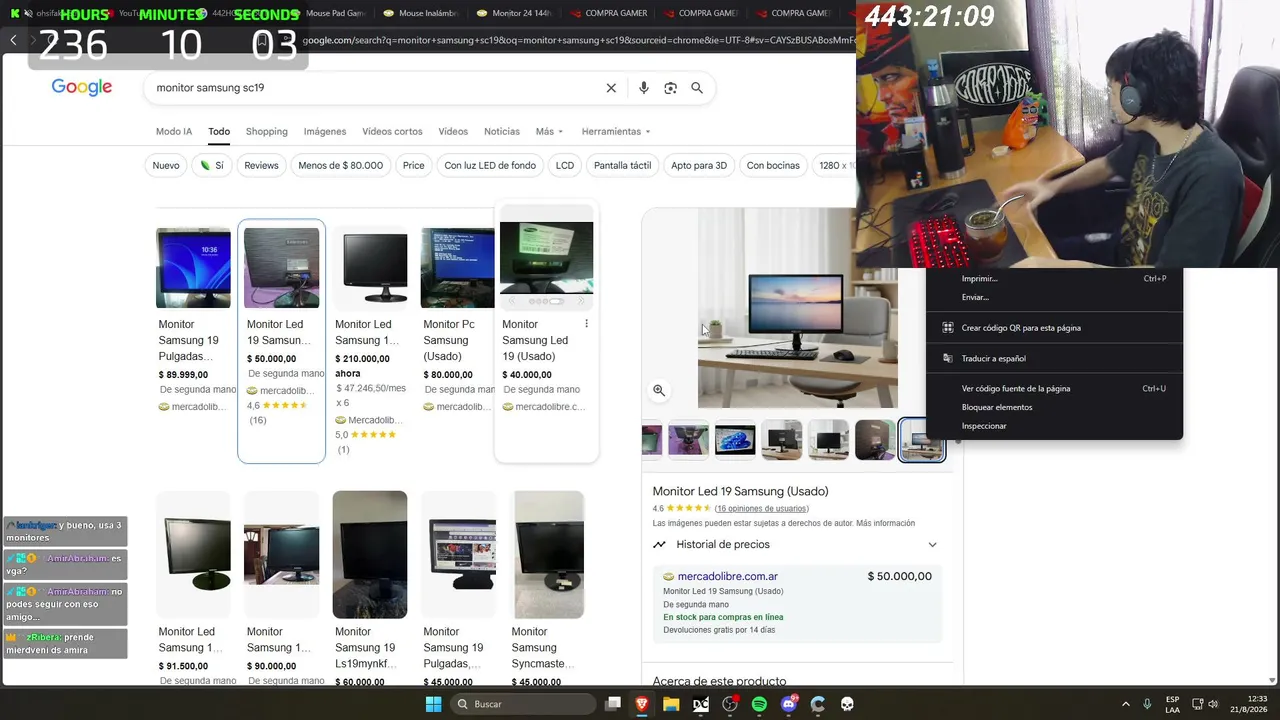1280x720 pixels.
Task: Click the Windows taskbar Buscar search box
Action: click(x=523, y=704)
